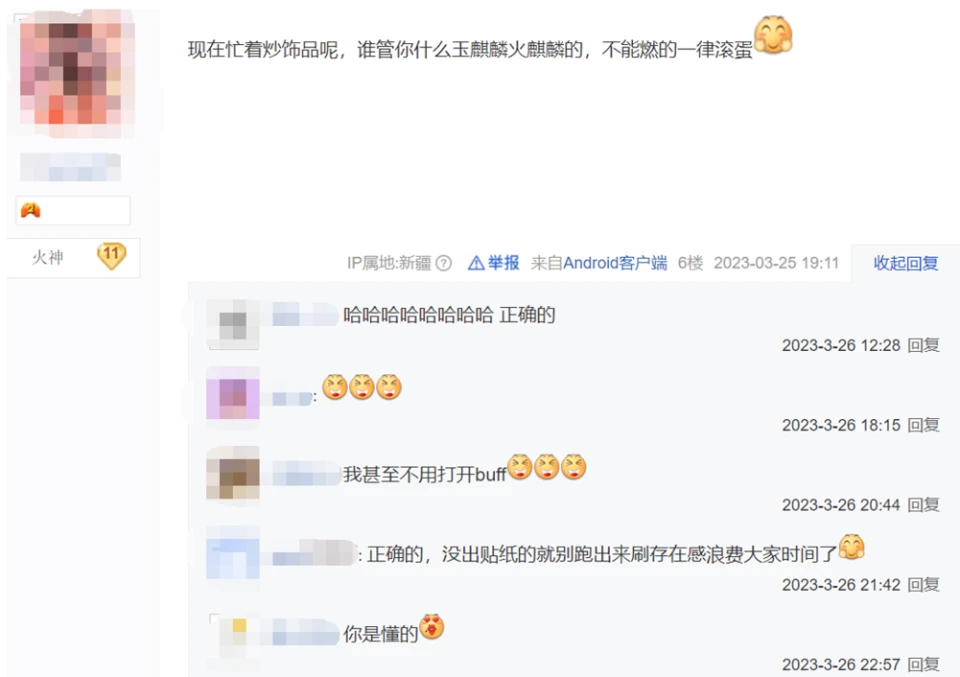Click the IP属地 help question-mark icon
Viewport: 960px width, 677px height.
(443, 263)
